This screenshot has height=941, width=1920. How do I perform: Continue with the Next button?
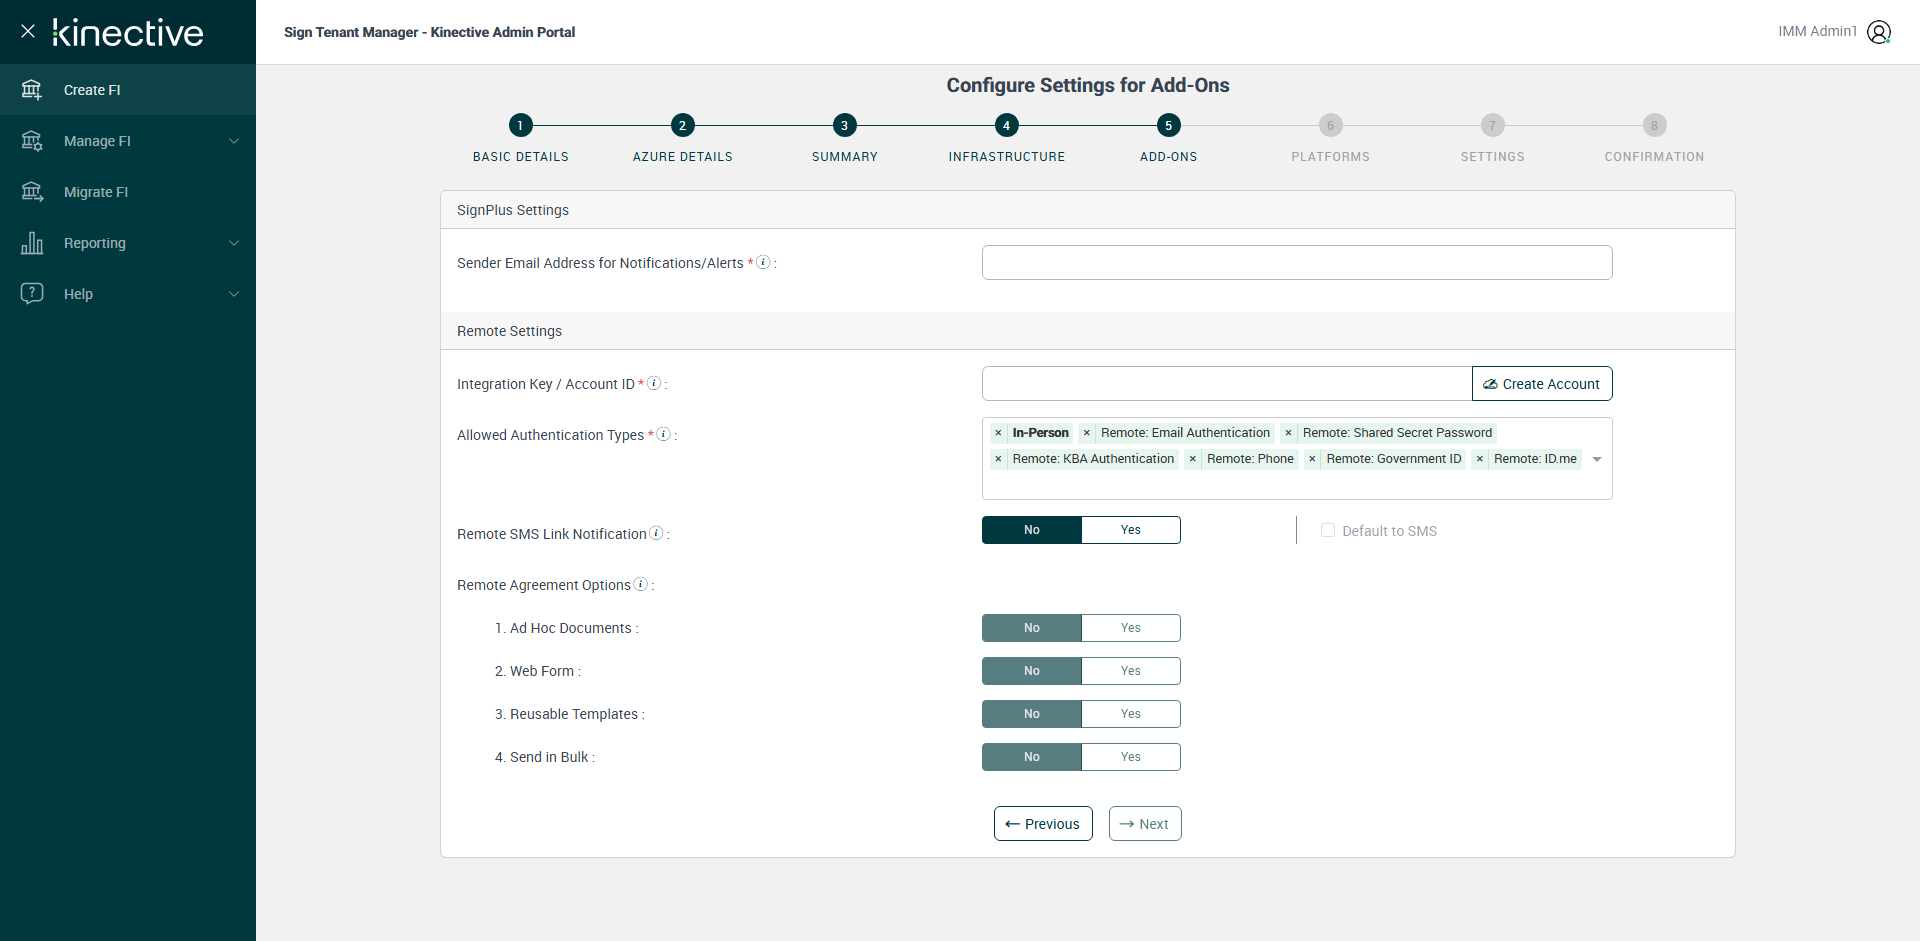click(1145, 824)
